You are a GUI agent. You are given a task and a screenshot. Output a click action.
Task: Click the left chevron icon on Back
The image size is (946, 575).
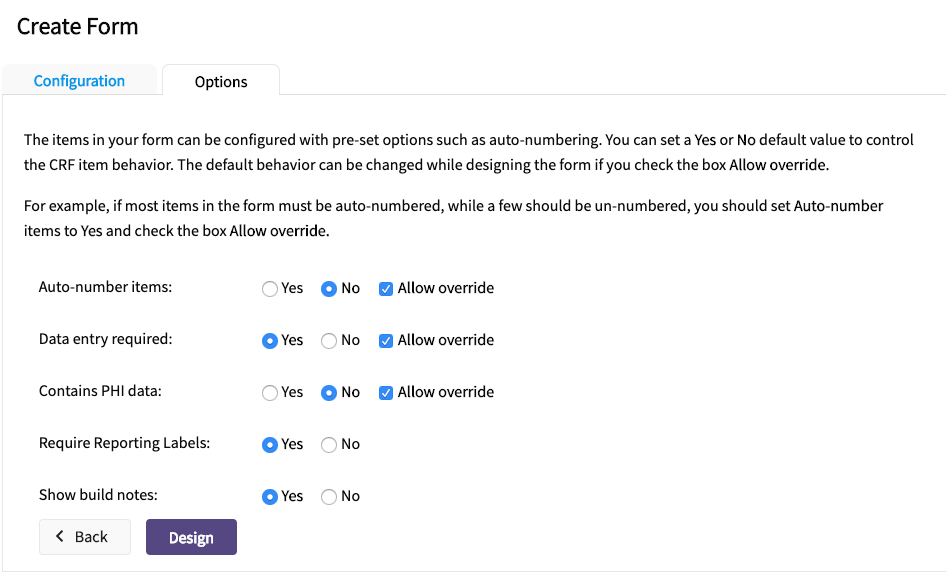tap(60, 537)
